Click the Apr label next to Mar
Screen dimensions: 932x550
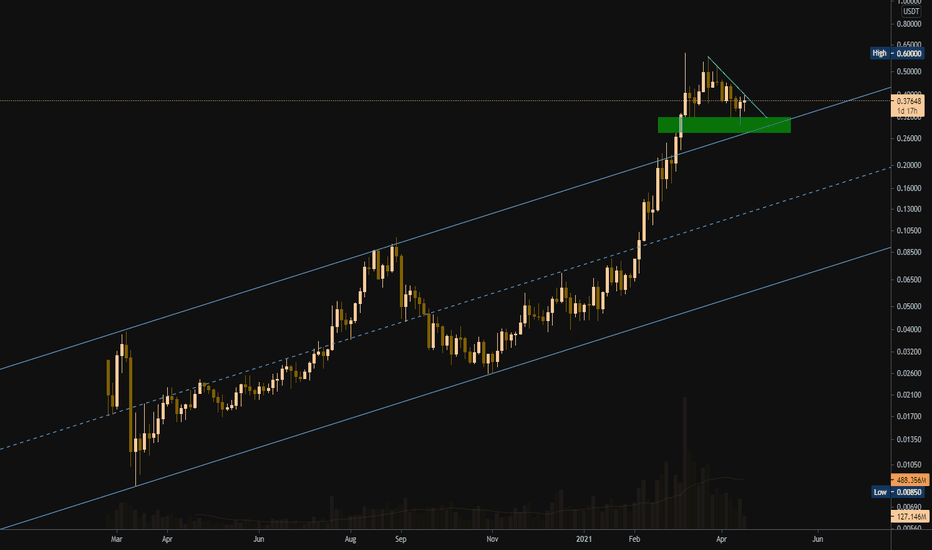(x=167, y=539)
